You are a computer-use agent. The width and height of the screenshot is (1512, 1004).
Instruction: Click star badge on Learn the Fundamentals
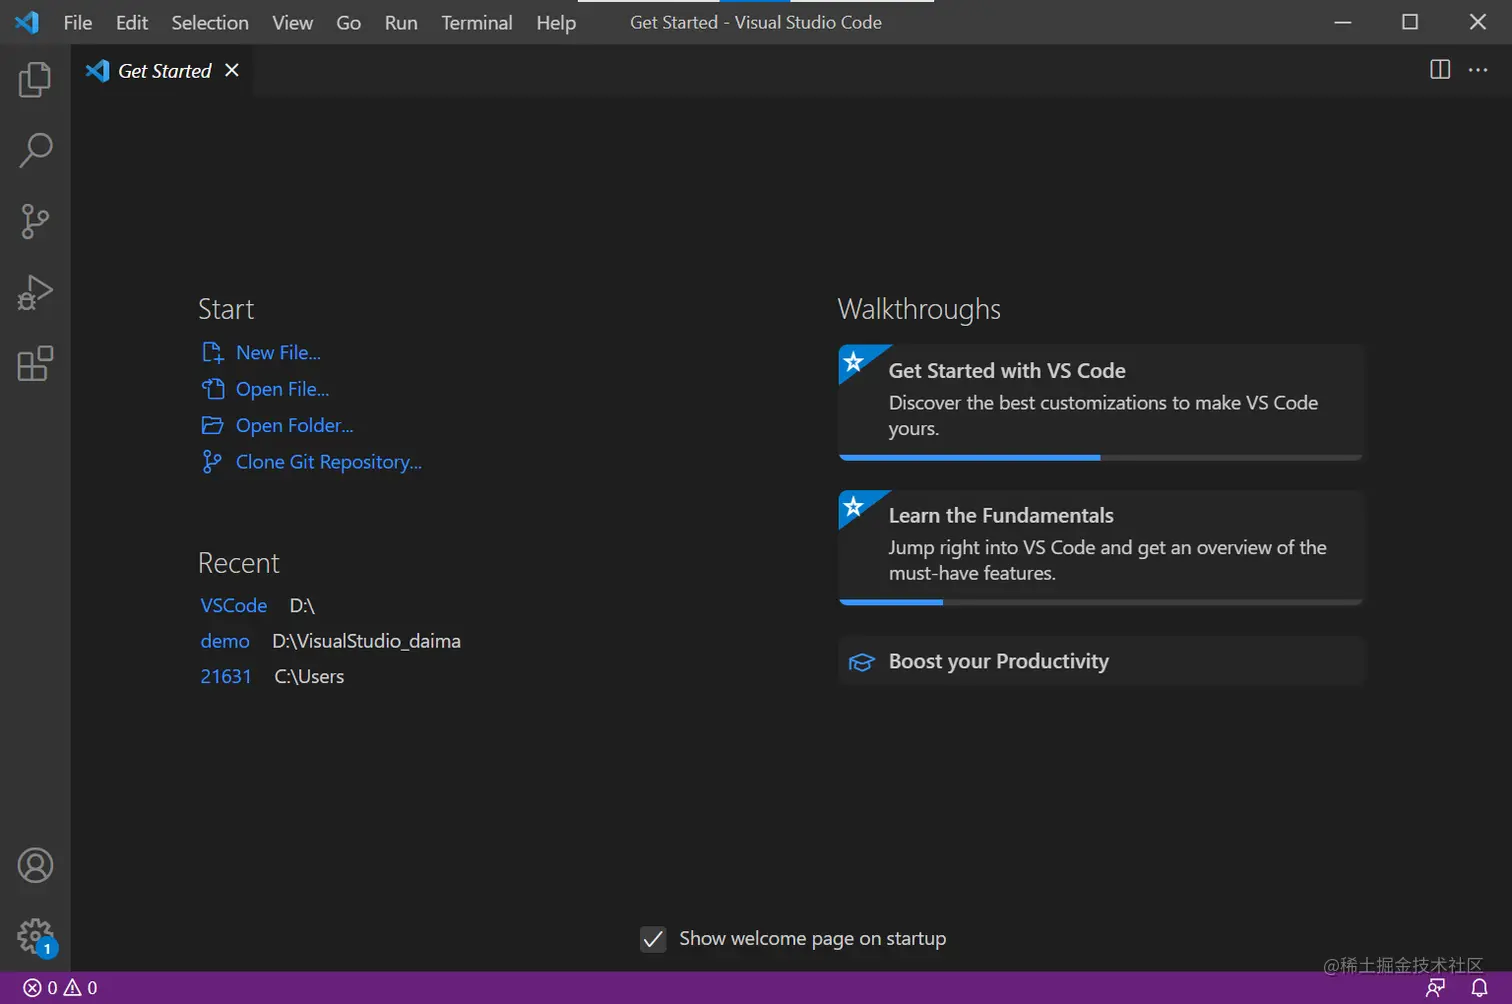[853, 507]
